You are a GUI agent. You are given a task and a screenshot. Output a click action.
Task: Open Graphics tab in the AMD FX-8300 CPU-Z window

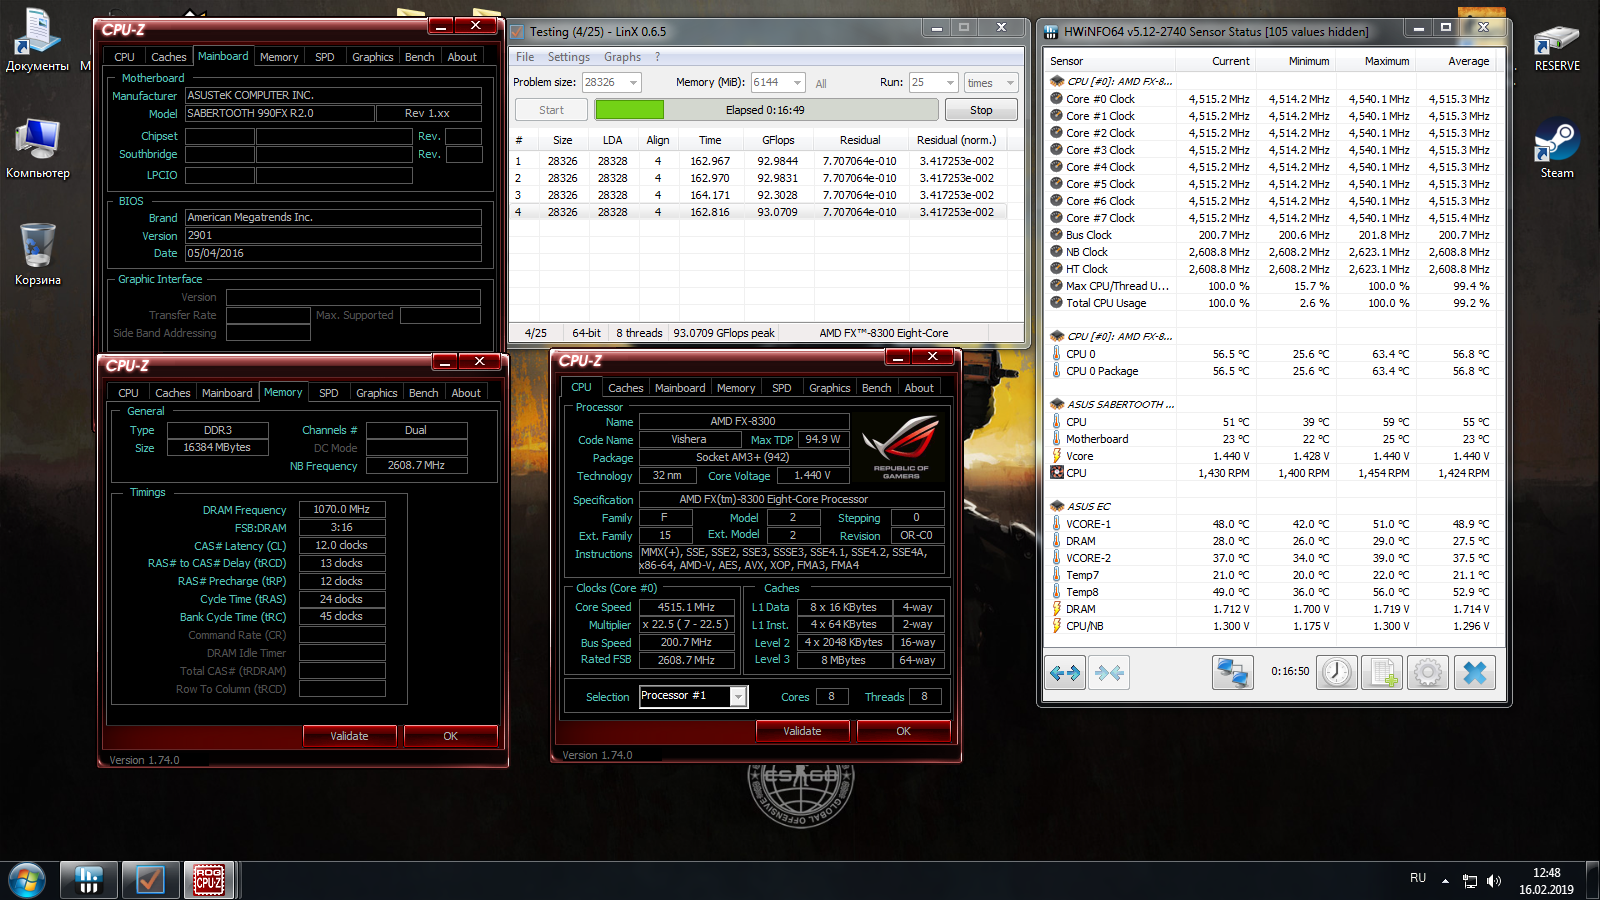click(830, 388)
